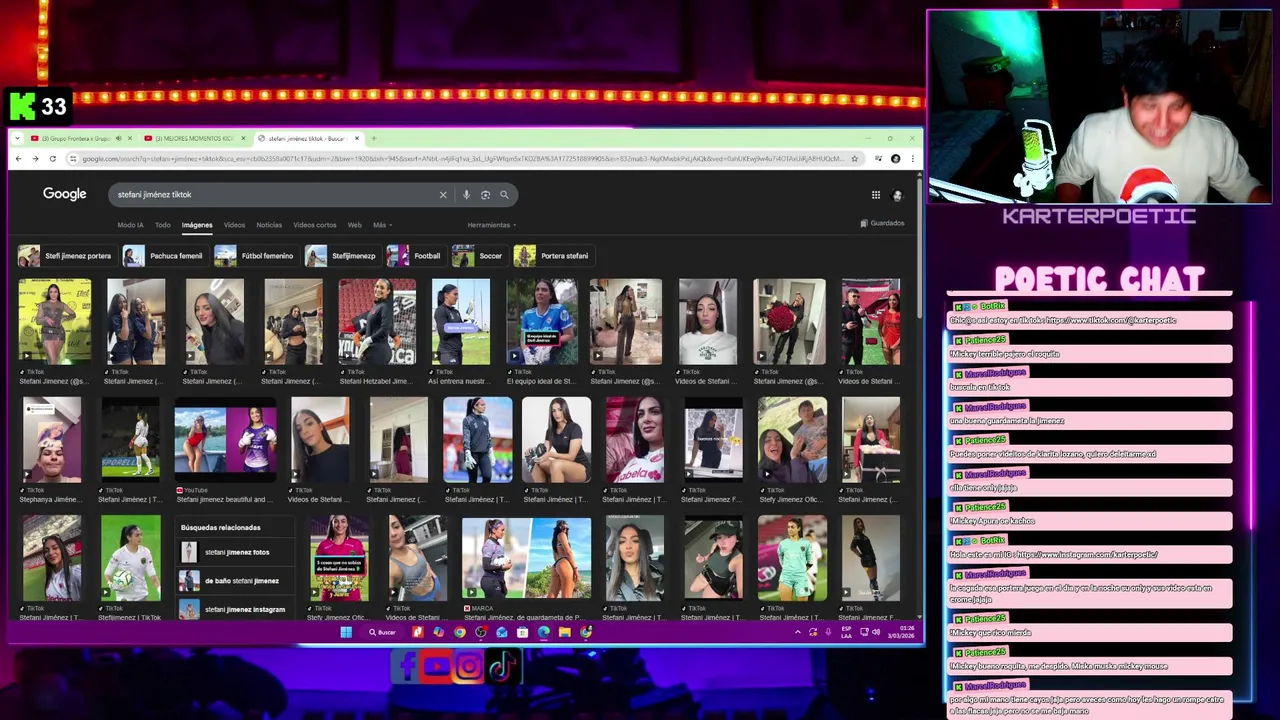Expand the Más search filter dropdown

pyautogui.click(x=382, y=225)
